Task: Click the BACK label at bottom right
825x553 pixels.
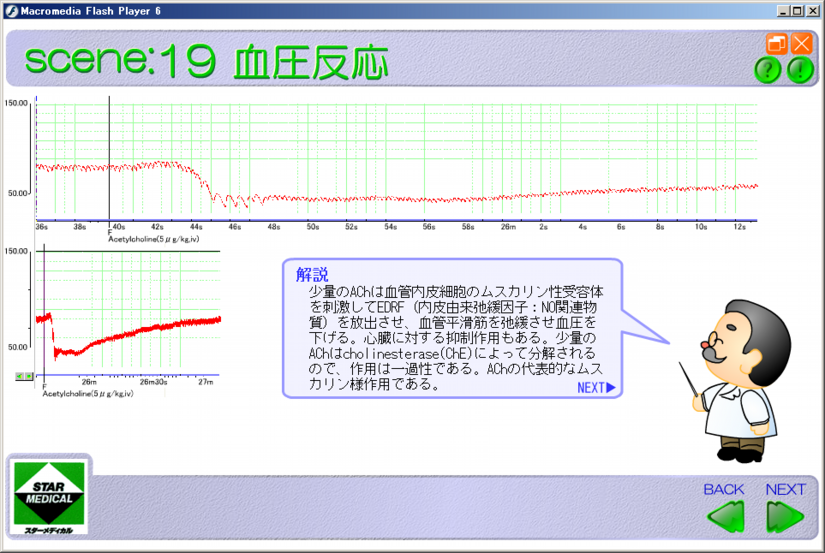Action: click(x=724, y=489)
